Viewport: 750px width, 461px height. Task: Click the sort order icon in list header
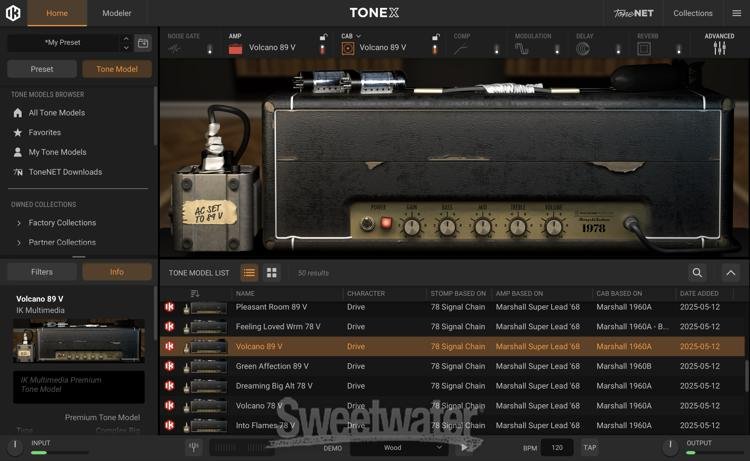tap(195, 293)
